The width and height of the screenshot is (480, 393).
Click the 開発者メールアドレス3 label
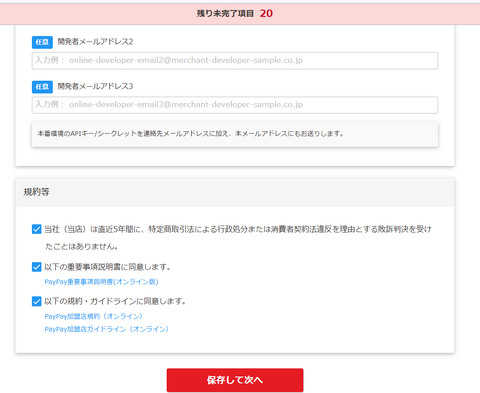click(95, 86)
